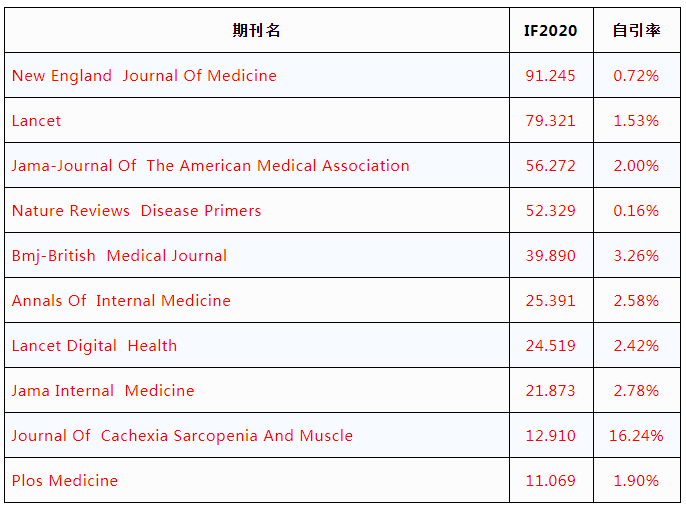Click Lancet Digital Health journal name

point(94,346)
